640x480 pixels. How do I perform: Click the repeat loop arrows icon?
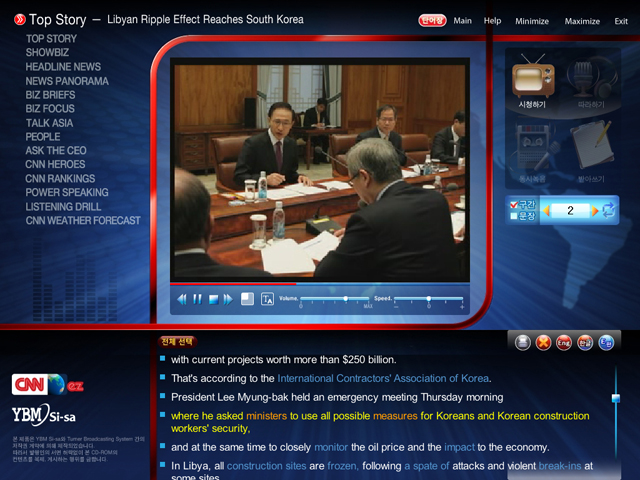pyautogui.click(x=609, y=210)
